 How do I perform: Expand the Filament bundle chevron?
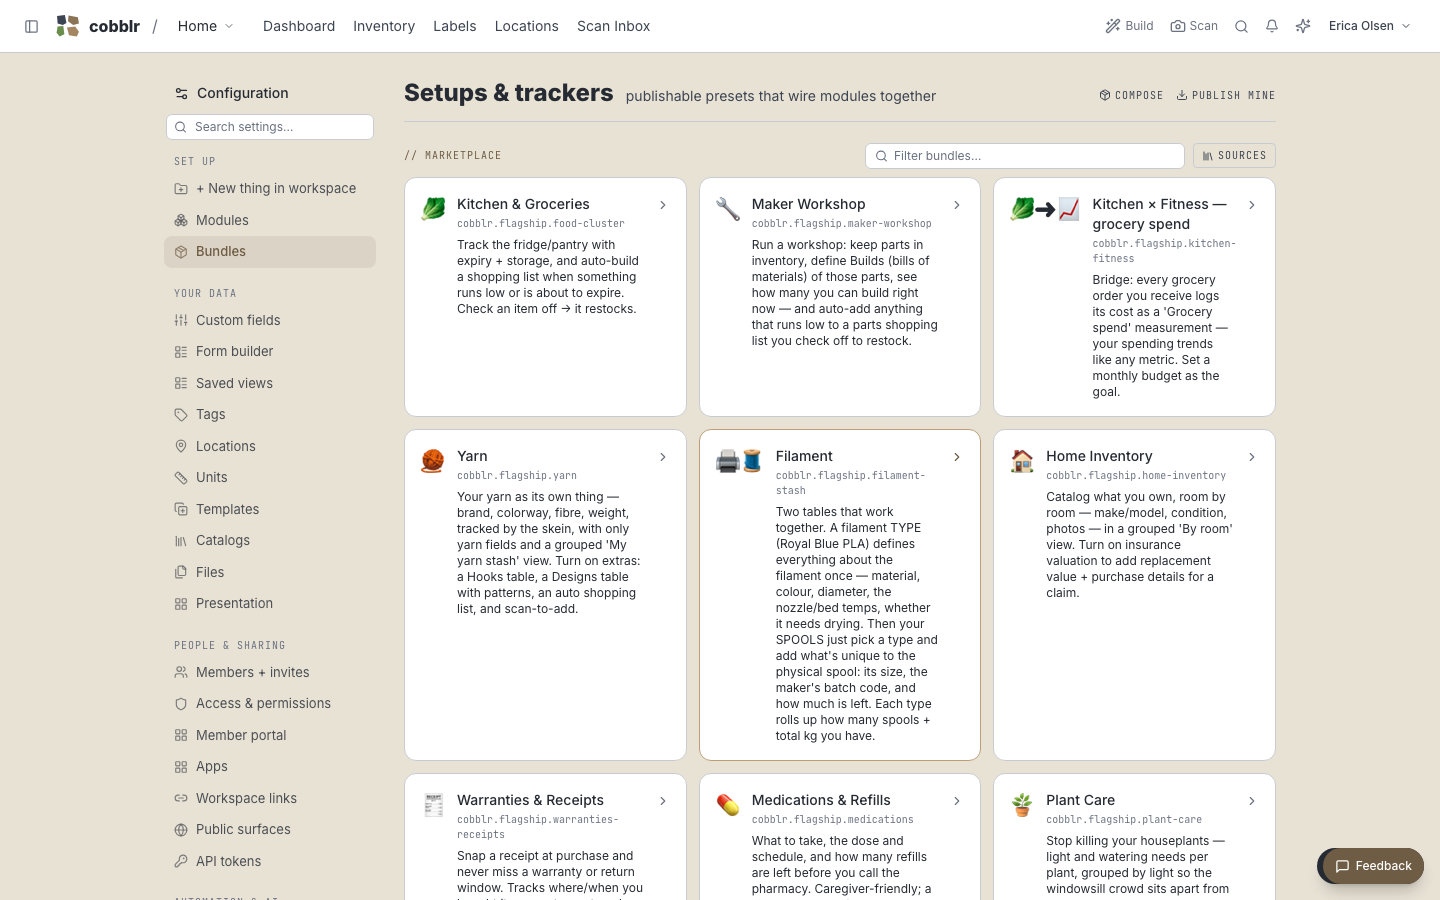[957, 457]
